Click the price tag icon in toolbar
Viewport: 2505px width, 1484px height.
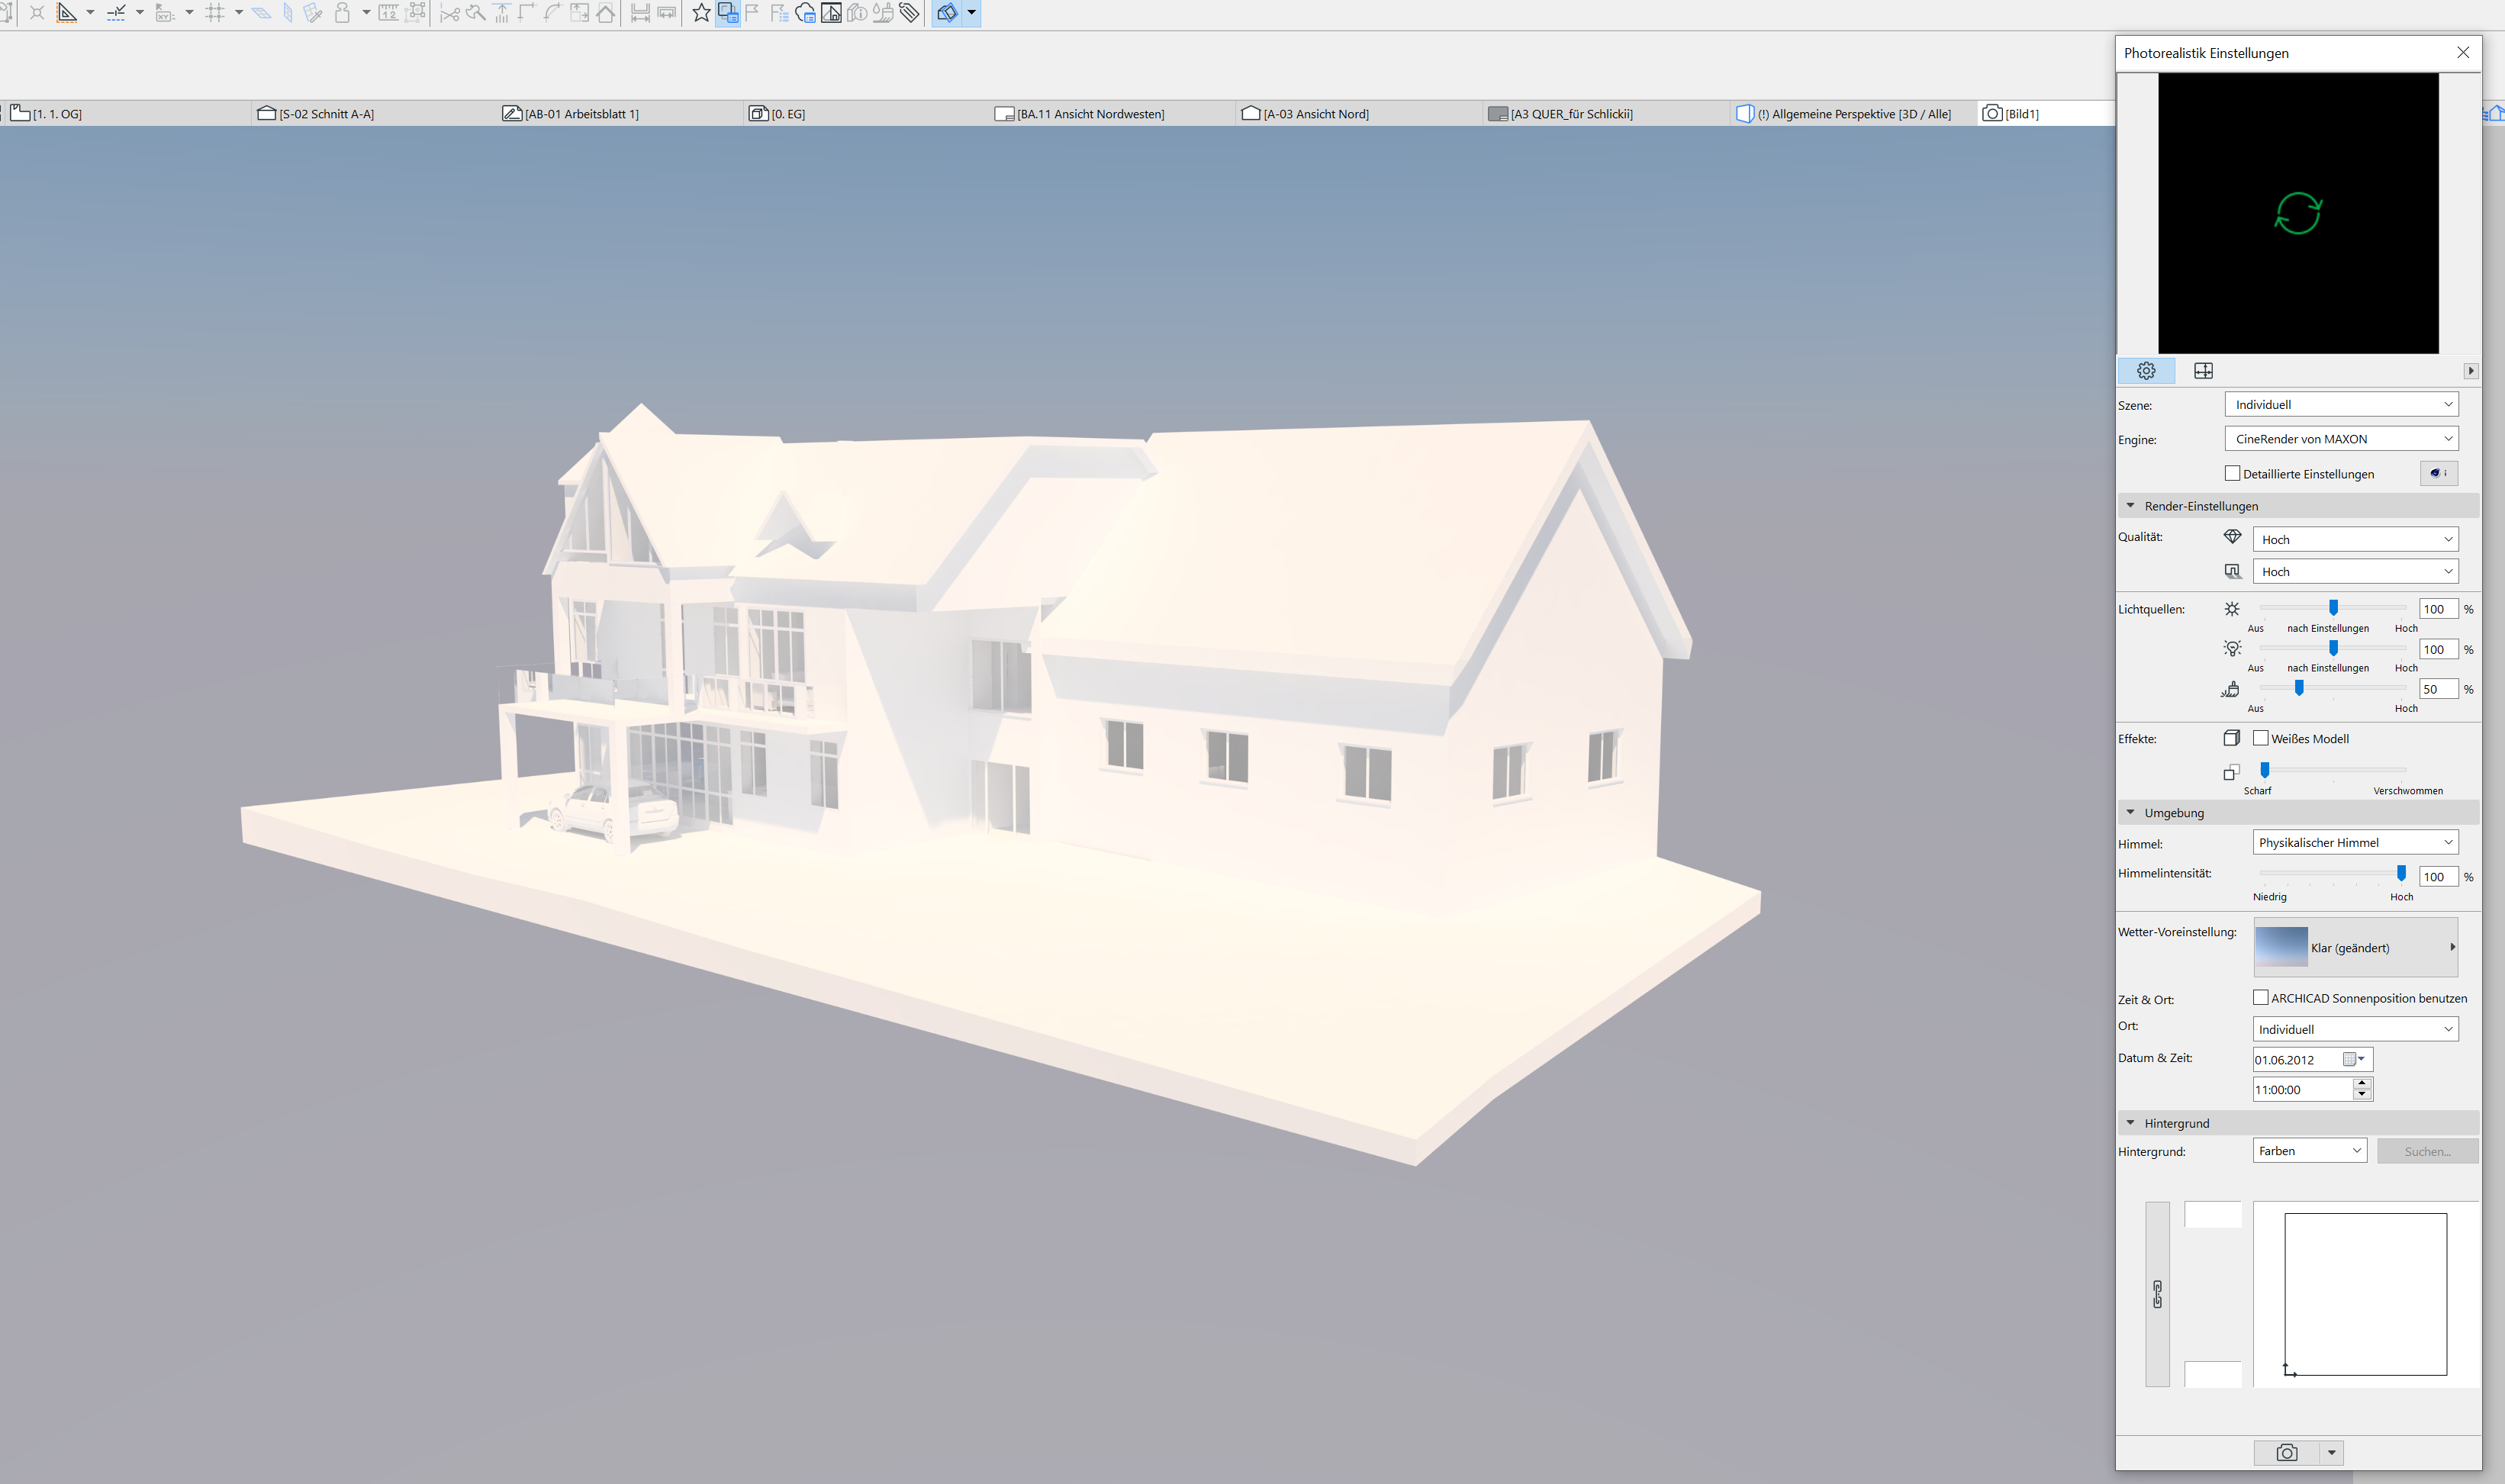909,13
